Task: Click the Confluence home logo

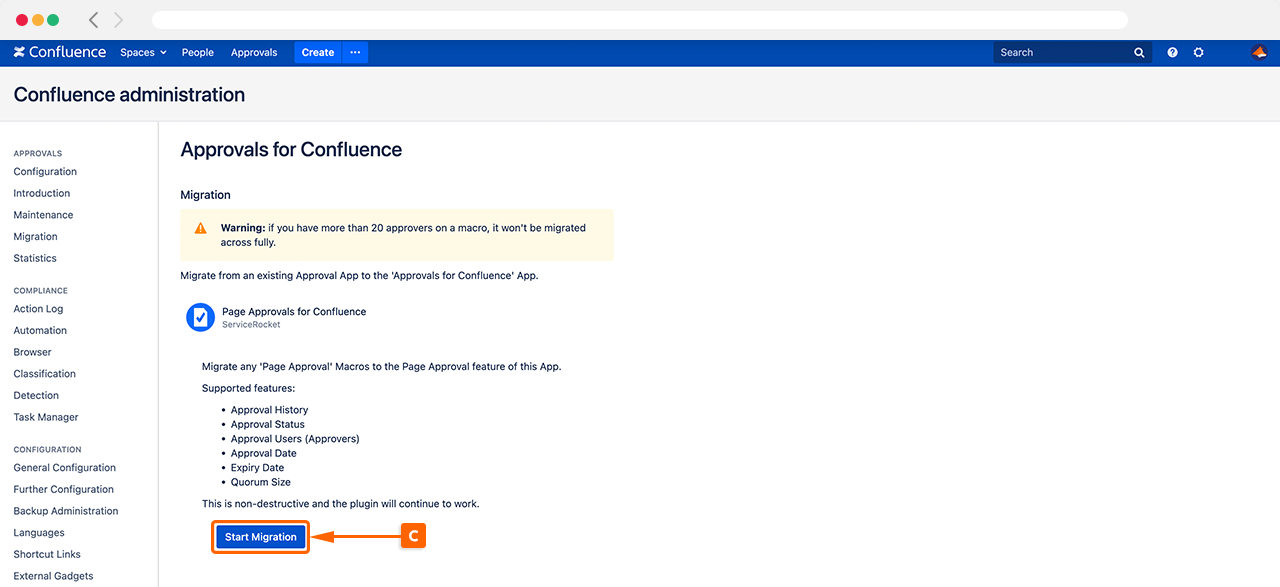Action: point(59,51)
